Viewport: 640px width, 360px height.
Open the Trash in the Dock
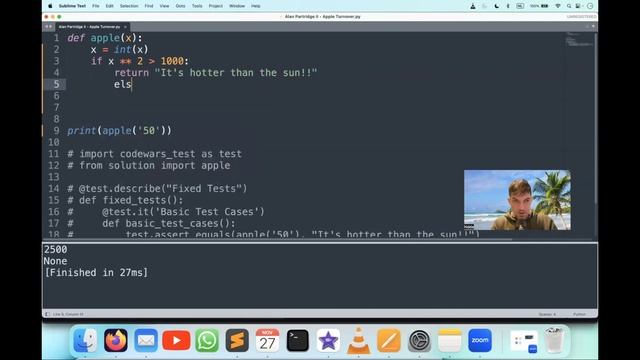[x=554, y=340]
